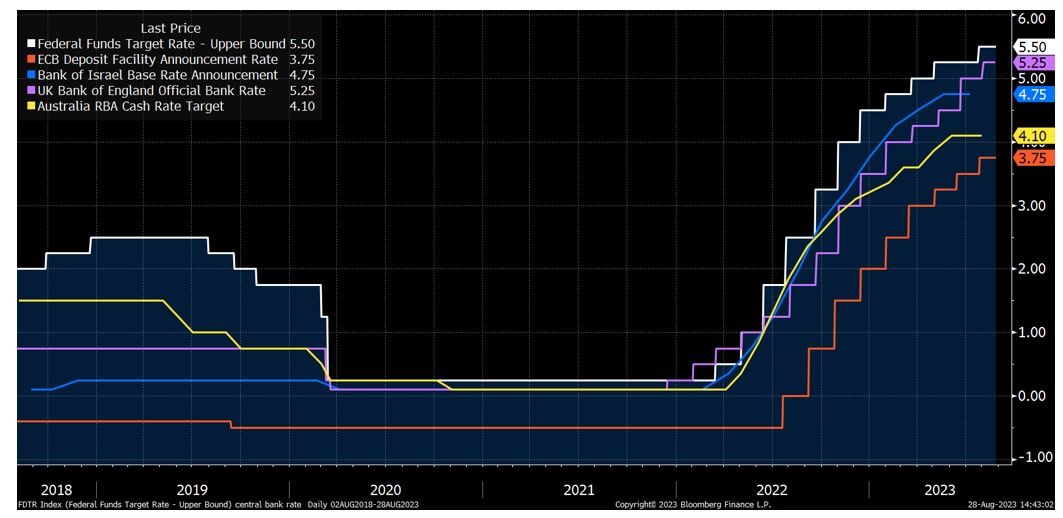This screenshot has width=1063, height=518.
Task: Click the 2020 year label on time axis
Action: tap(386, 490)
